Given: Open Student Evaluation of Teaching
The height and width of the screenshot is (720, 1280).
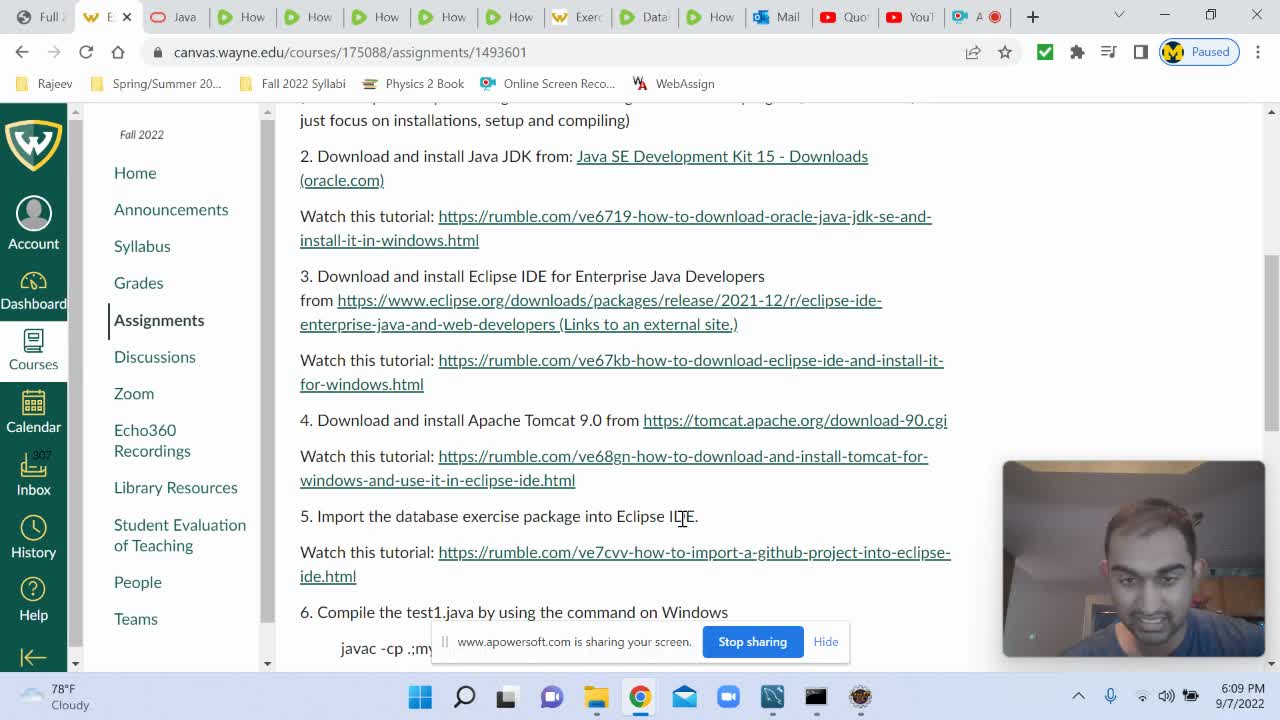Looking at the screenshot, I should click(x=180, y=535).
